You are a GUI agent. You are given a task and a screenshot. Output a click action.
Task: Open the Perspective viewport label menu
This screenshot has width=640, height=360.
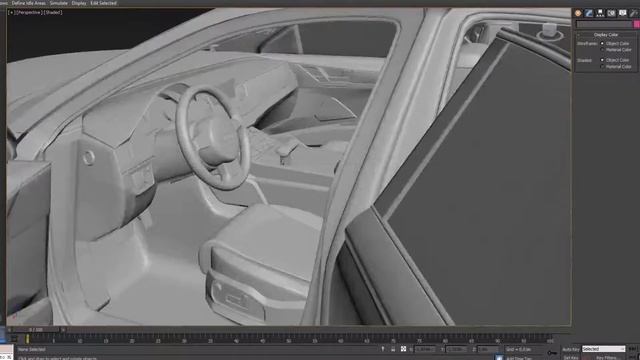tap(29, 13)
